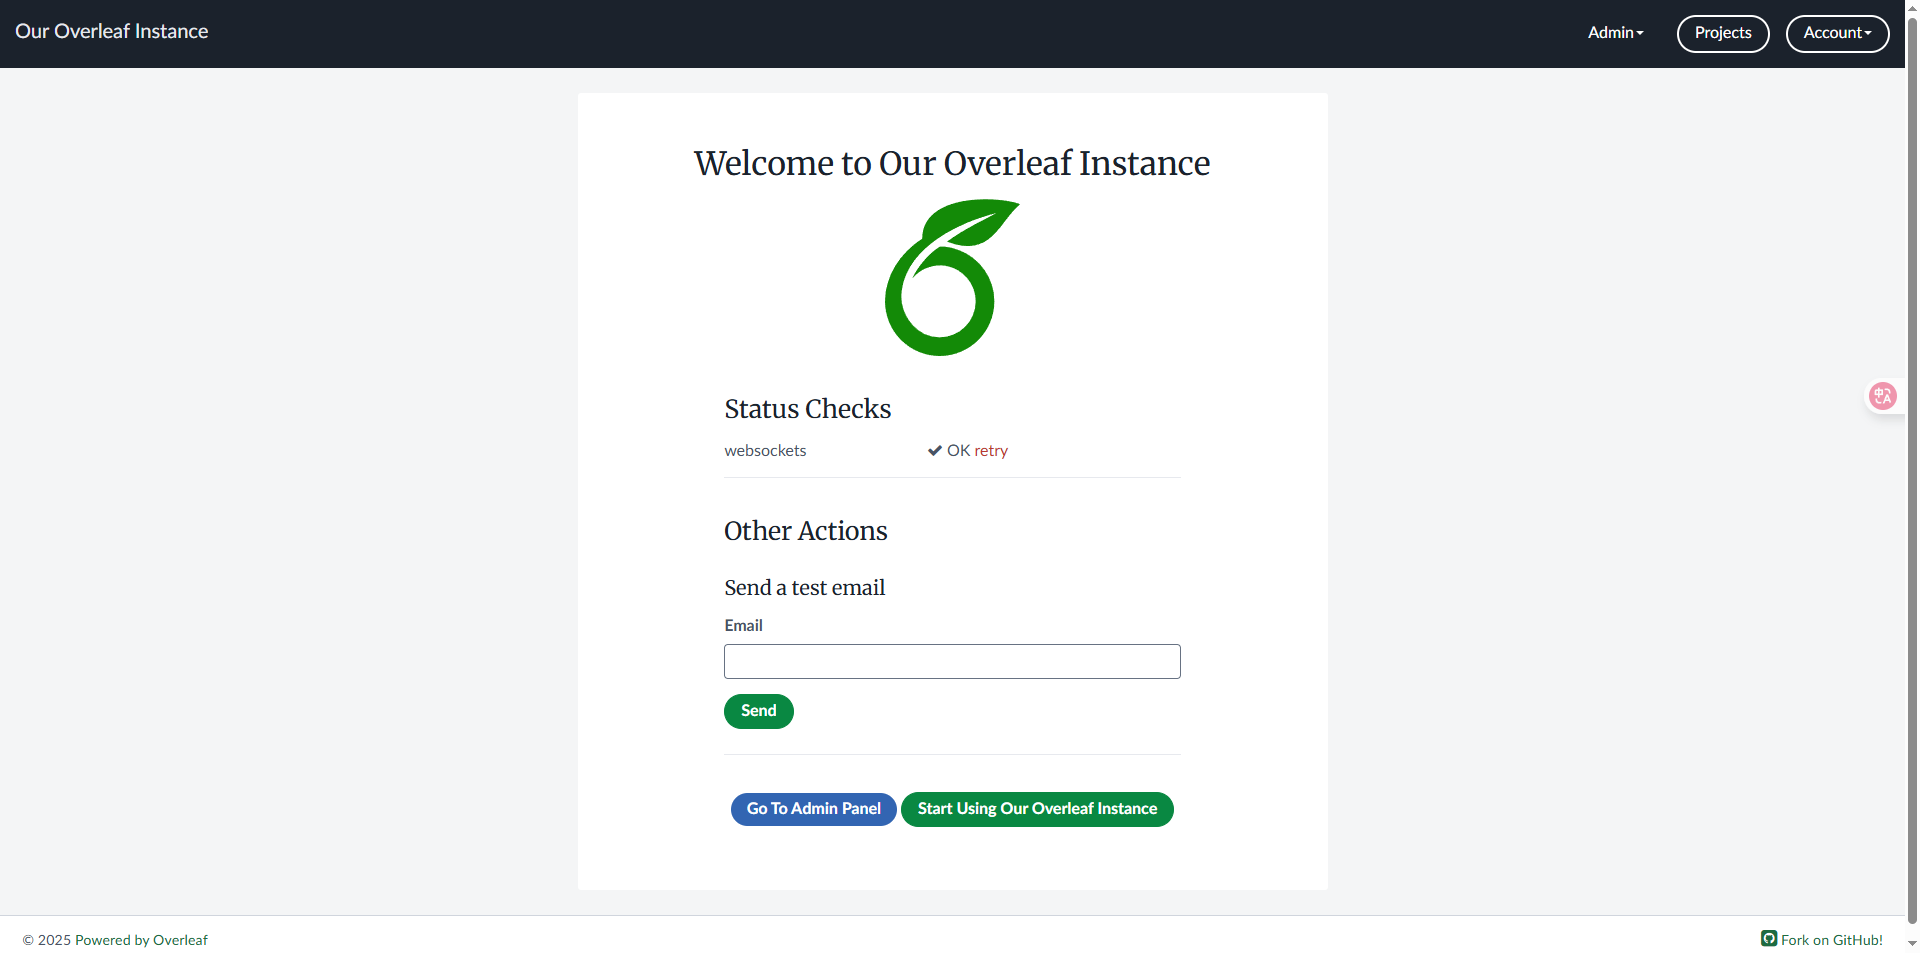The width and height of the screenshot is (1920, 953).
Task: Go to the Projects page
Action: [1723, 33]
